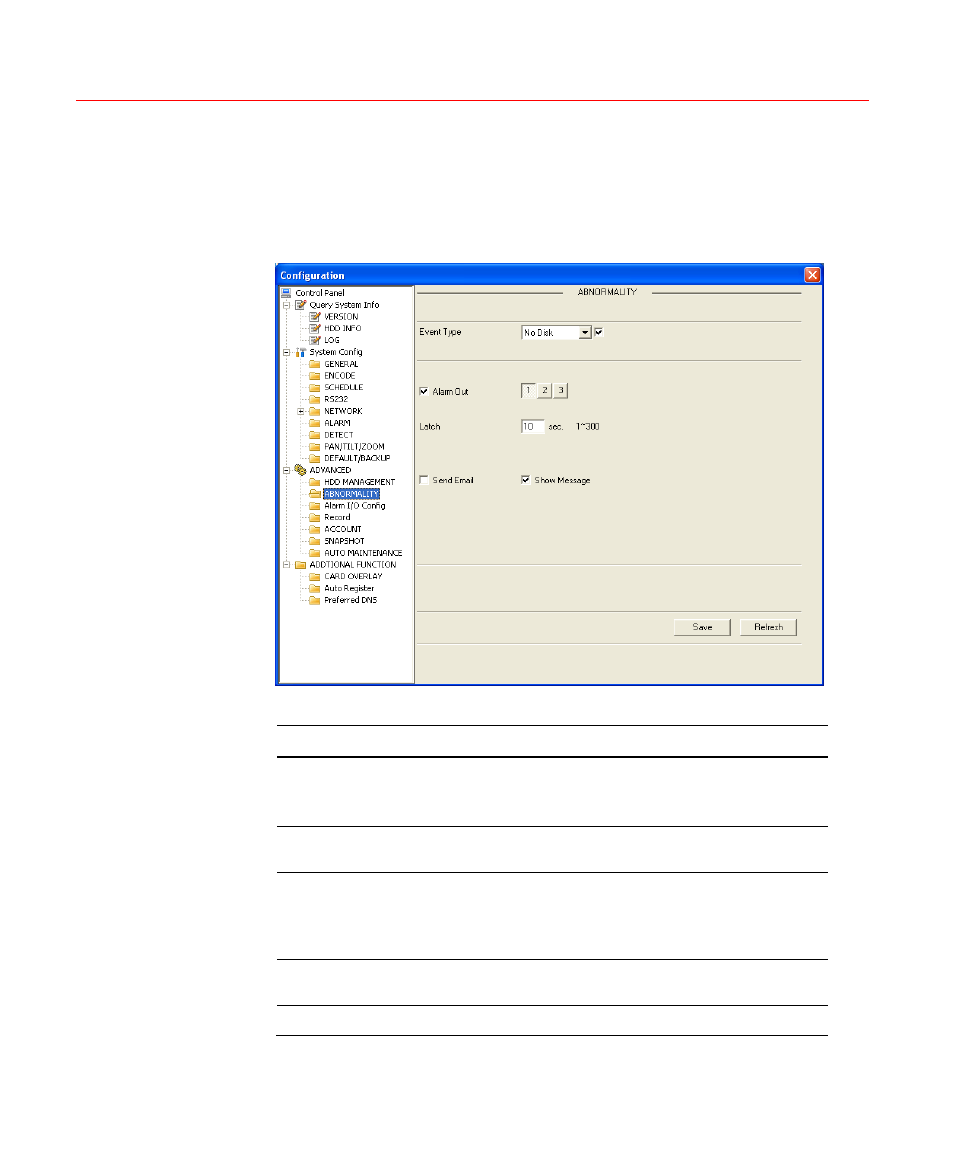Click the Auto Register folder icon
The height and width of the screenshot is (1157, 954).
coord(315,588)
